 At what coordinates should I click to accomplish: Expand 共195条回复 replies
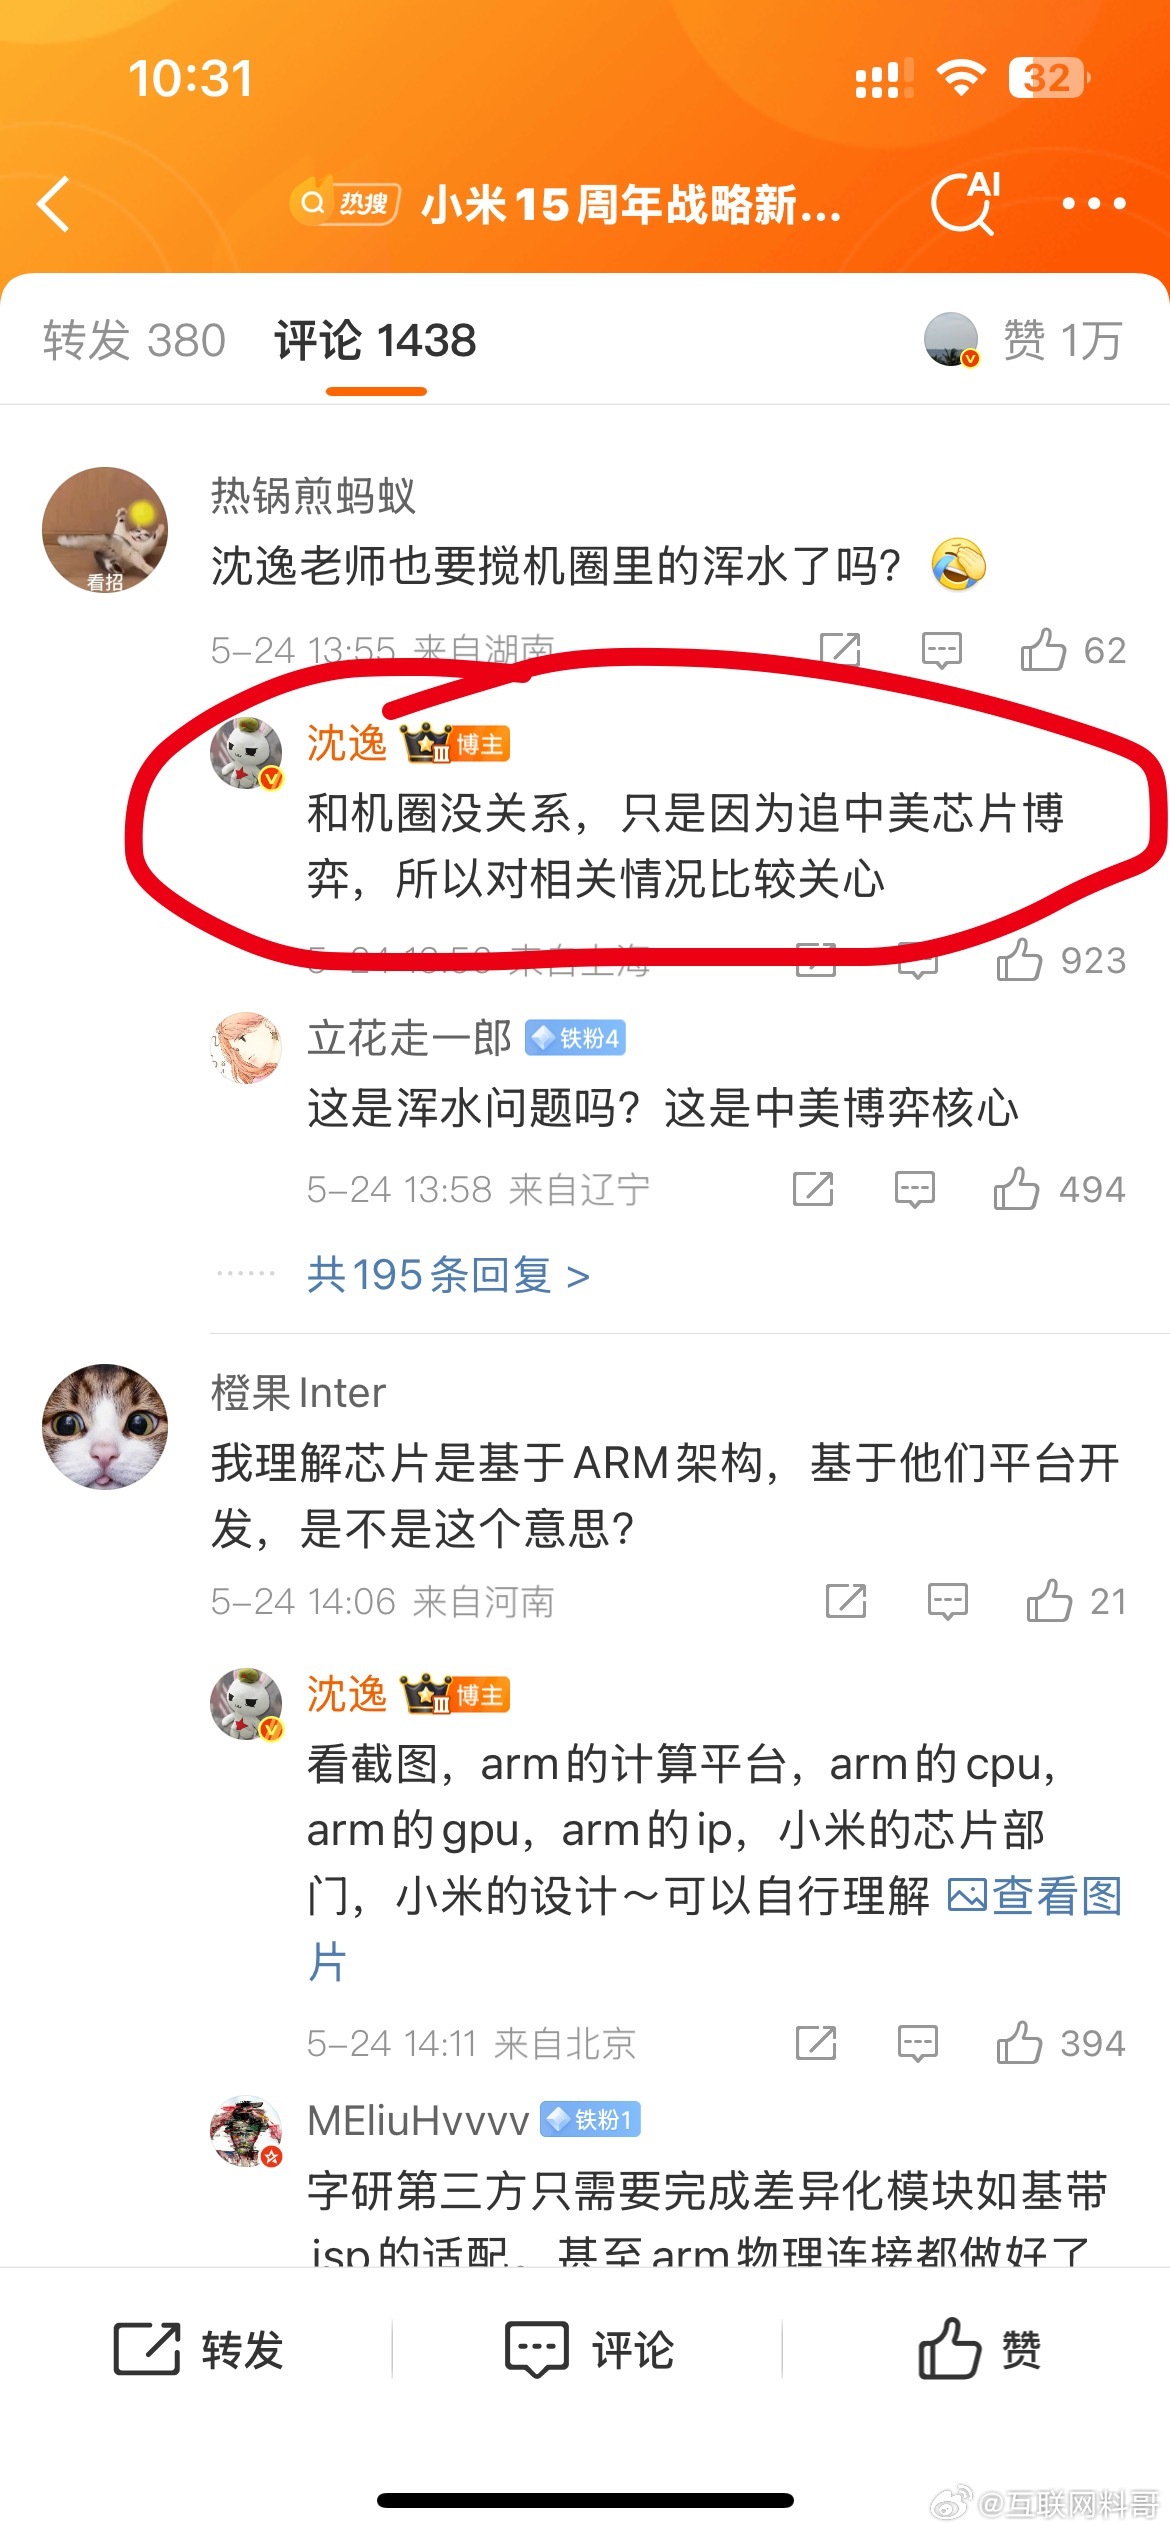(448, 1275)
